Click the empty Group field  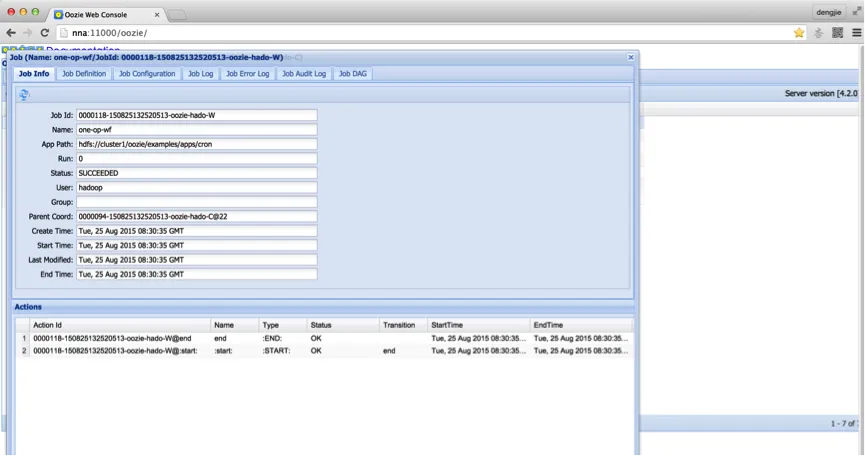(x=196, y=202)
